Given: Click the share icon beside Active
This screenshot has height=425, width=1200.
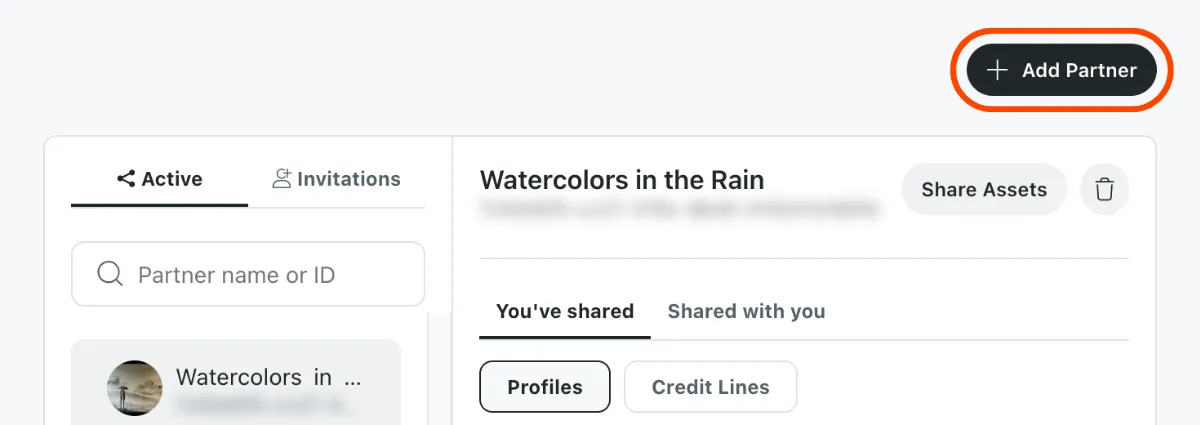Looking at the screenshot, I should click(126, 179).
